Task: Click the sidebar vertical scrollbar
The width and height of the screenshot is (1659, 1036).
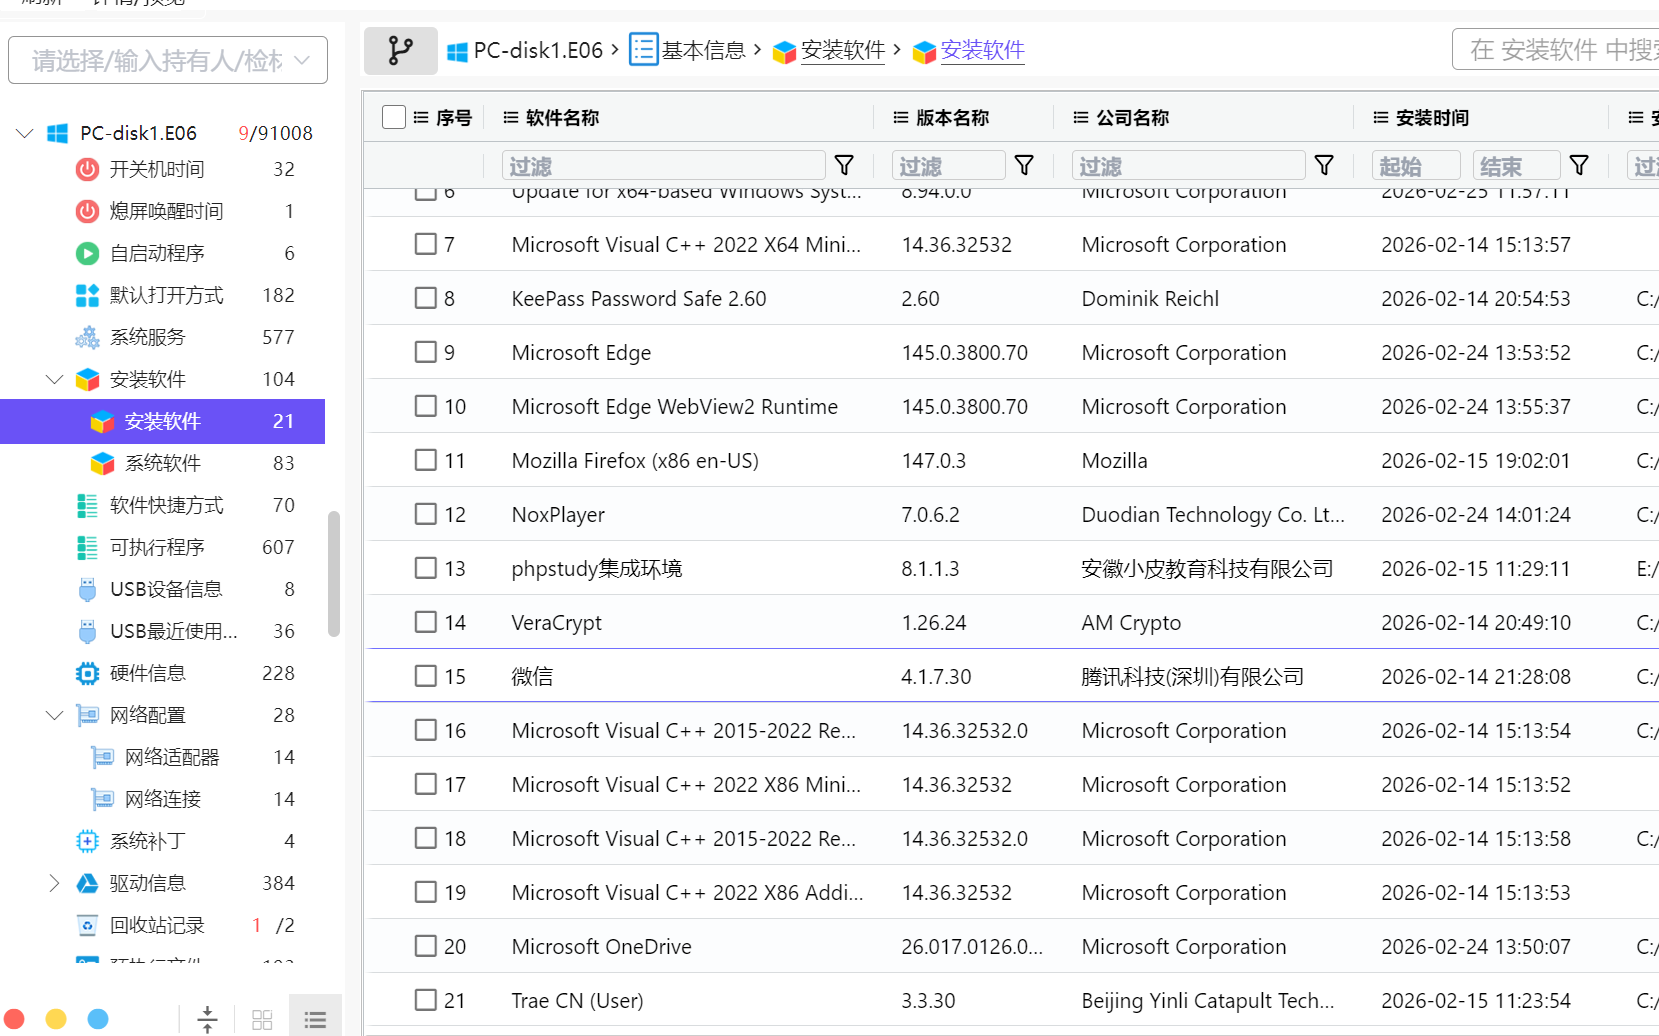Action: (x=334, y=574)
